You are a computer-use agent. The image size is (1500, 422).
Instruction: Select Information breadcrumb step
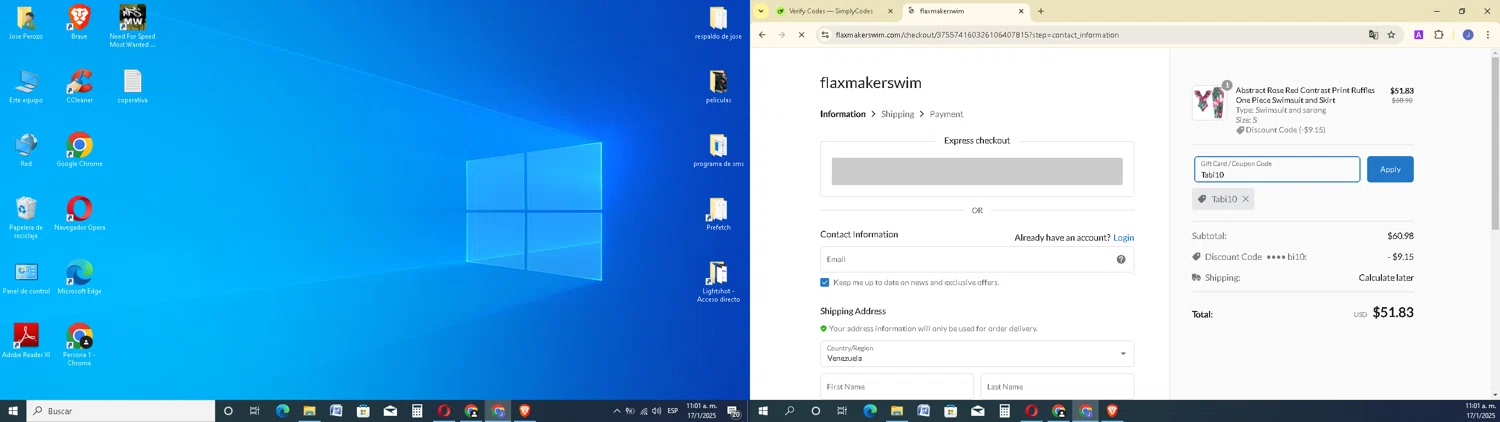click(x=843, y=114)
